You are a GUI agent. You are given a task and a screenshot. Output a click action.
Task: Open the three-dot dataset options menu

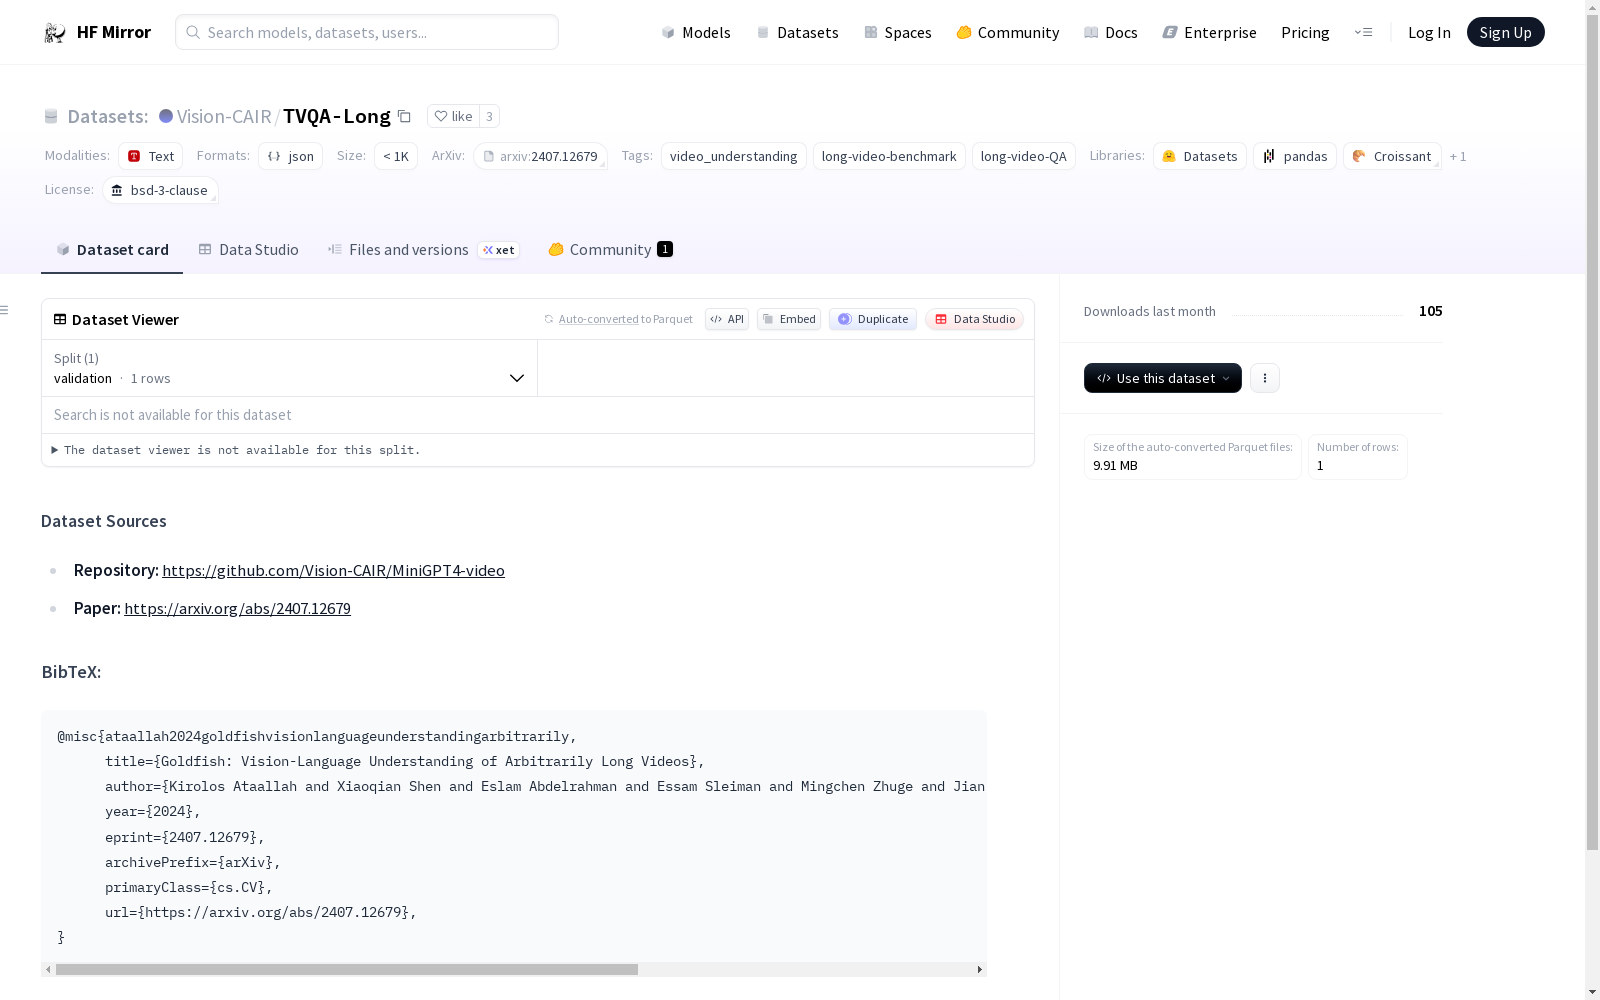pyautogui.click(x=1265, y=378)
